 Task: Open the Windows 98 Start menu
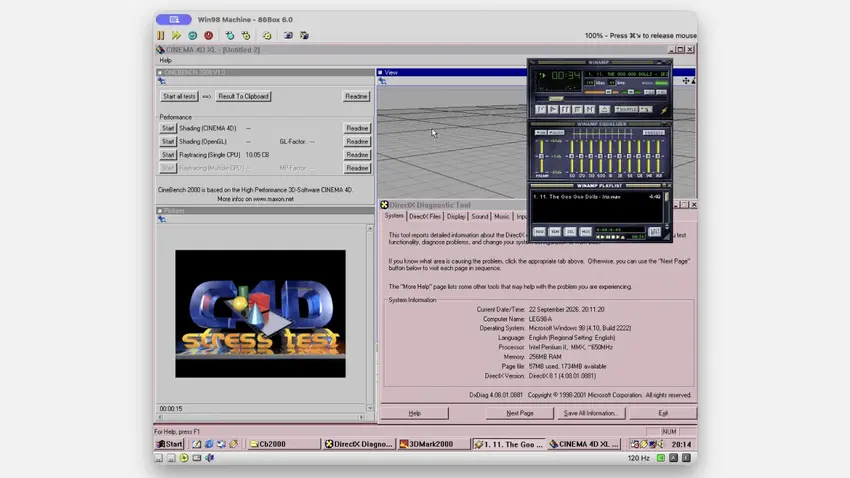[170, 444]
